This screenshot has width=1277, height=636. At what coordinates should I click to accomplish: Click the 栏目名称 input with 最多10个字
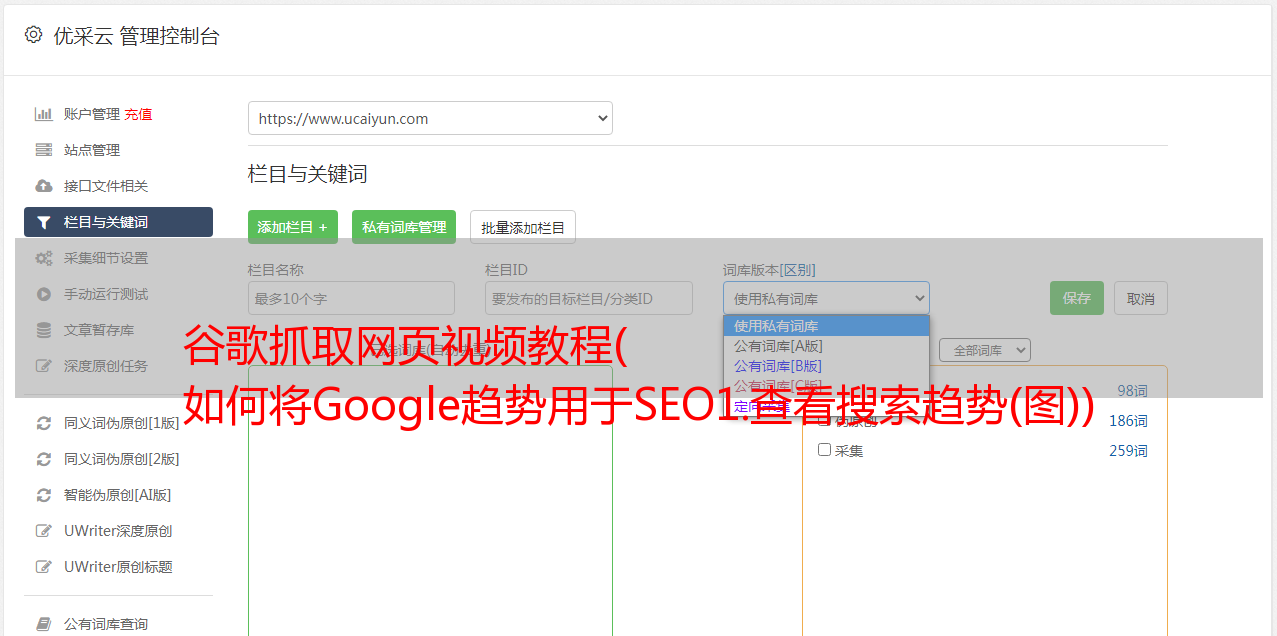pos(351,298)
